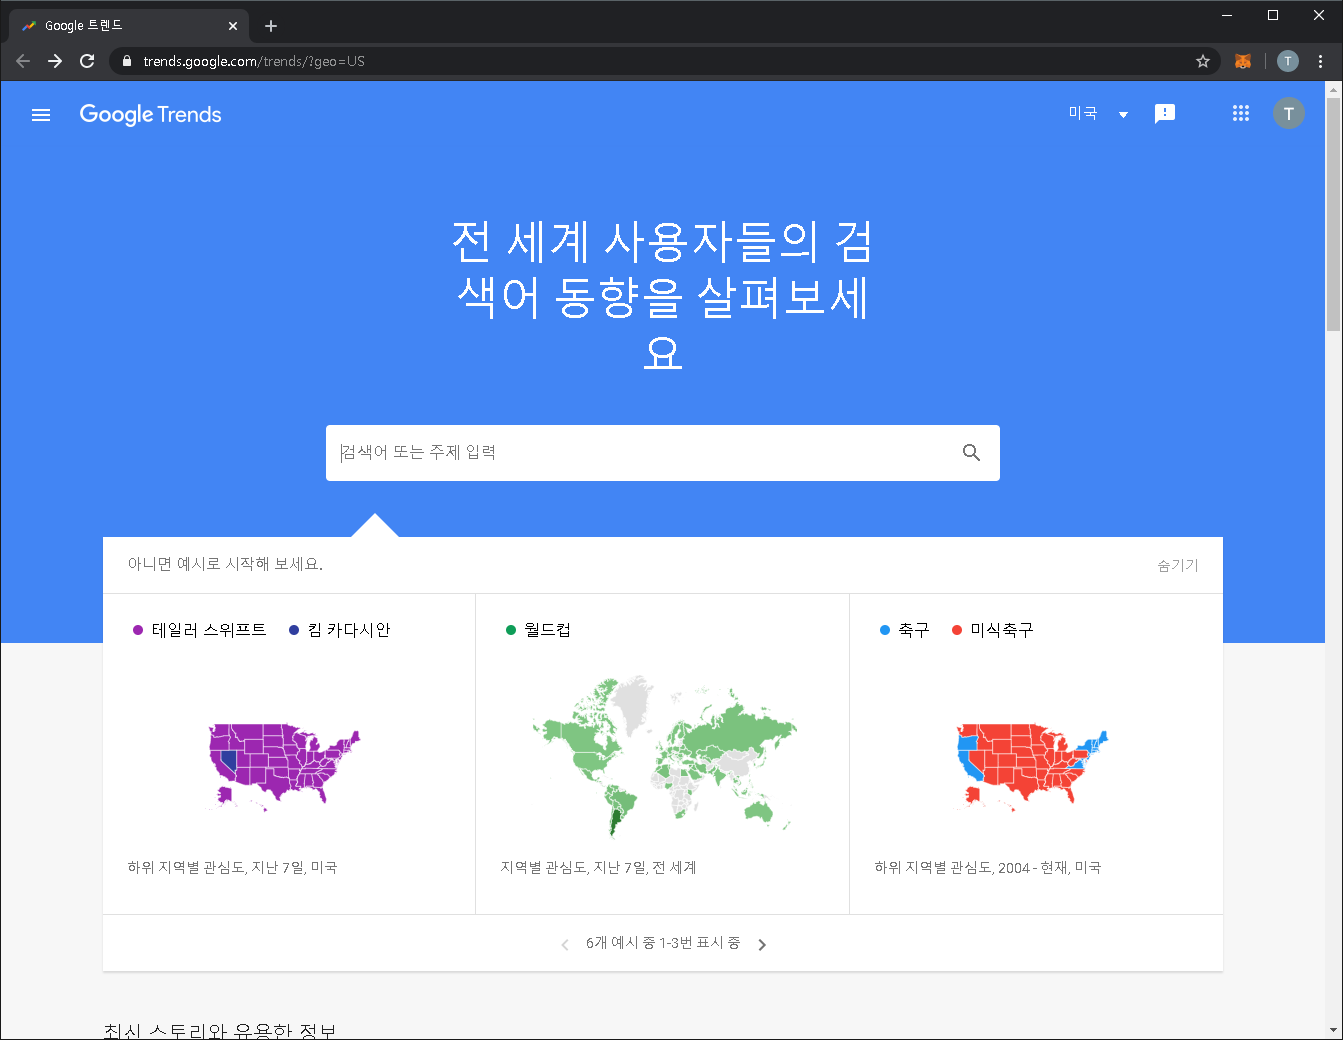The width and height of the screenshot is (1343, 1040).
Task: Open the hamburger main menu
Action: (41, 115)
